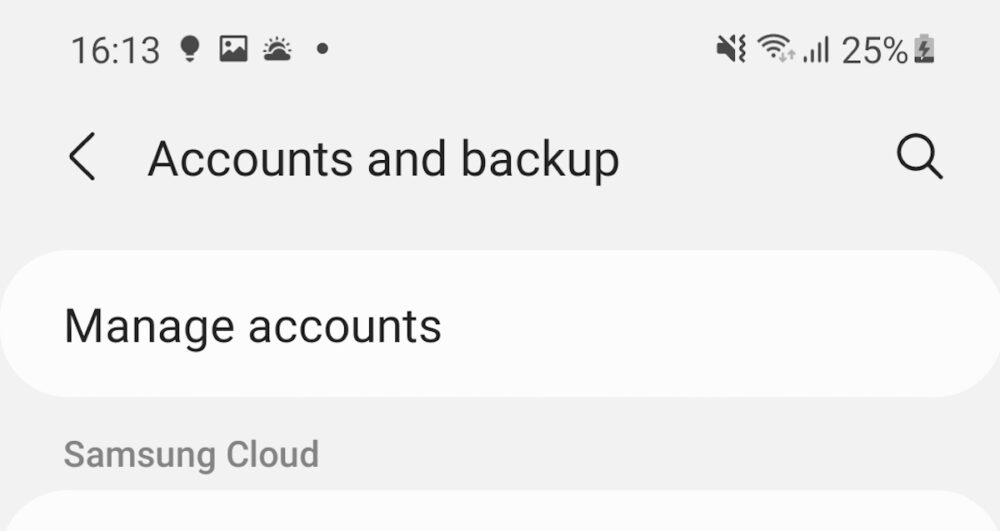This screenshot has height=531, width=1000.
Task: Tap the Samsung Cloud section header
Action: (x=191, y=454)
